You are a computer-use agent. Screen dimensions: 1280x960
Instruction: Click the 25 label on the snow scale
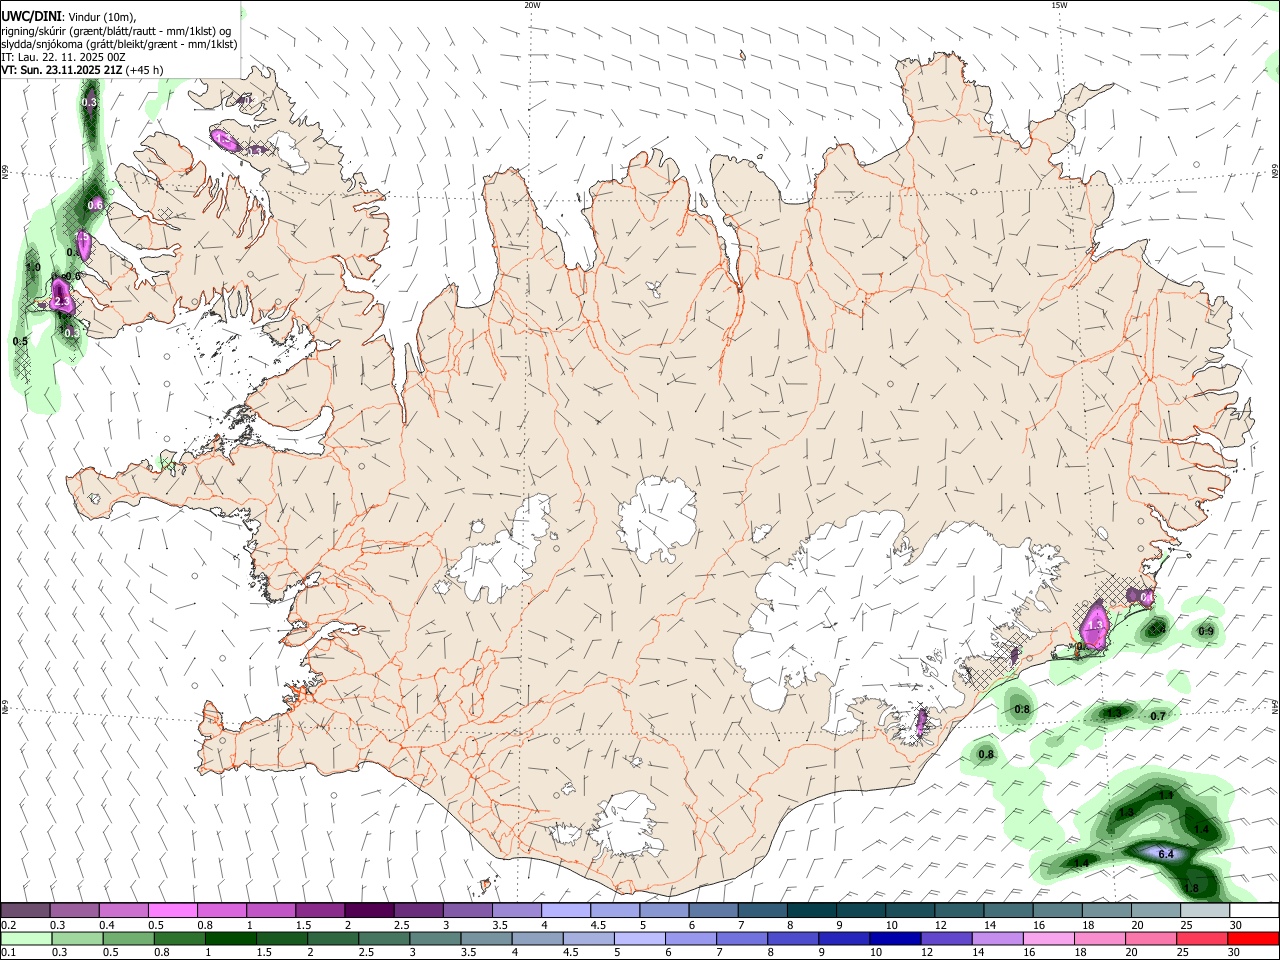1186,925
